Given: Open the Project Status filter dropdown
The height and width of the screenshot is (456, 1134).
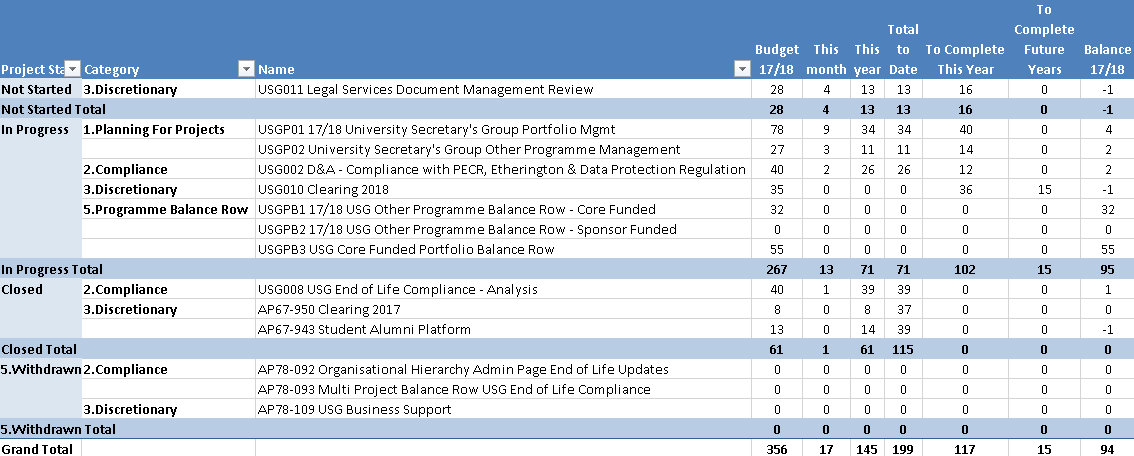Looking at the screenshot, I should [71, 69].
